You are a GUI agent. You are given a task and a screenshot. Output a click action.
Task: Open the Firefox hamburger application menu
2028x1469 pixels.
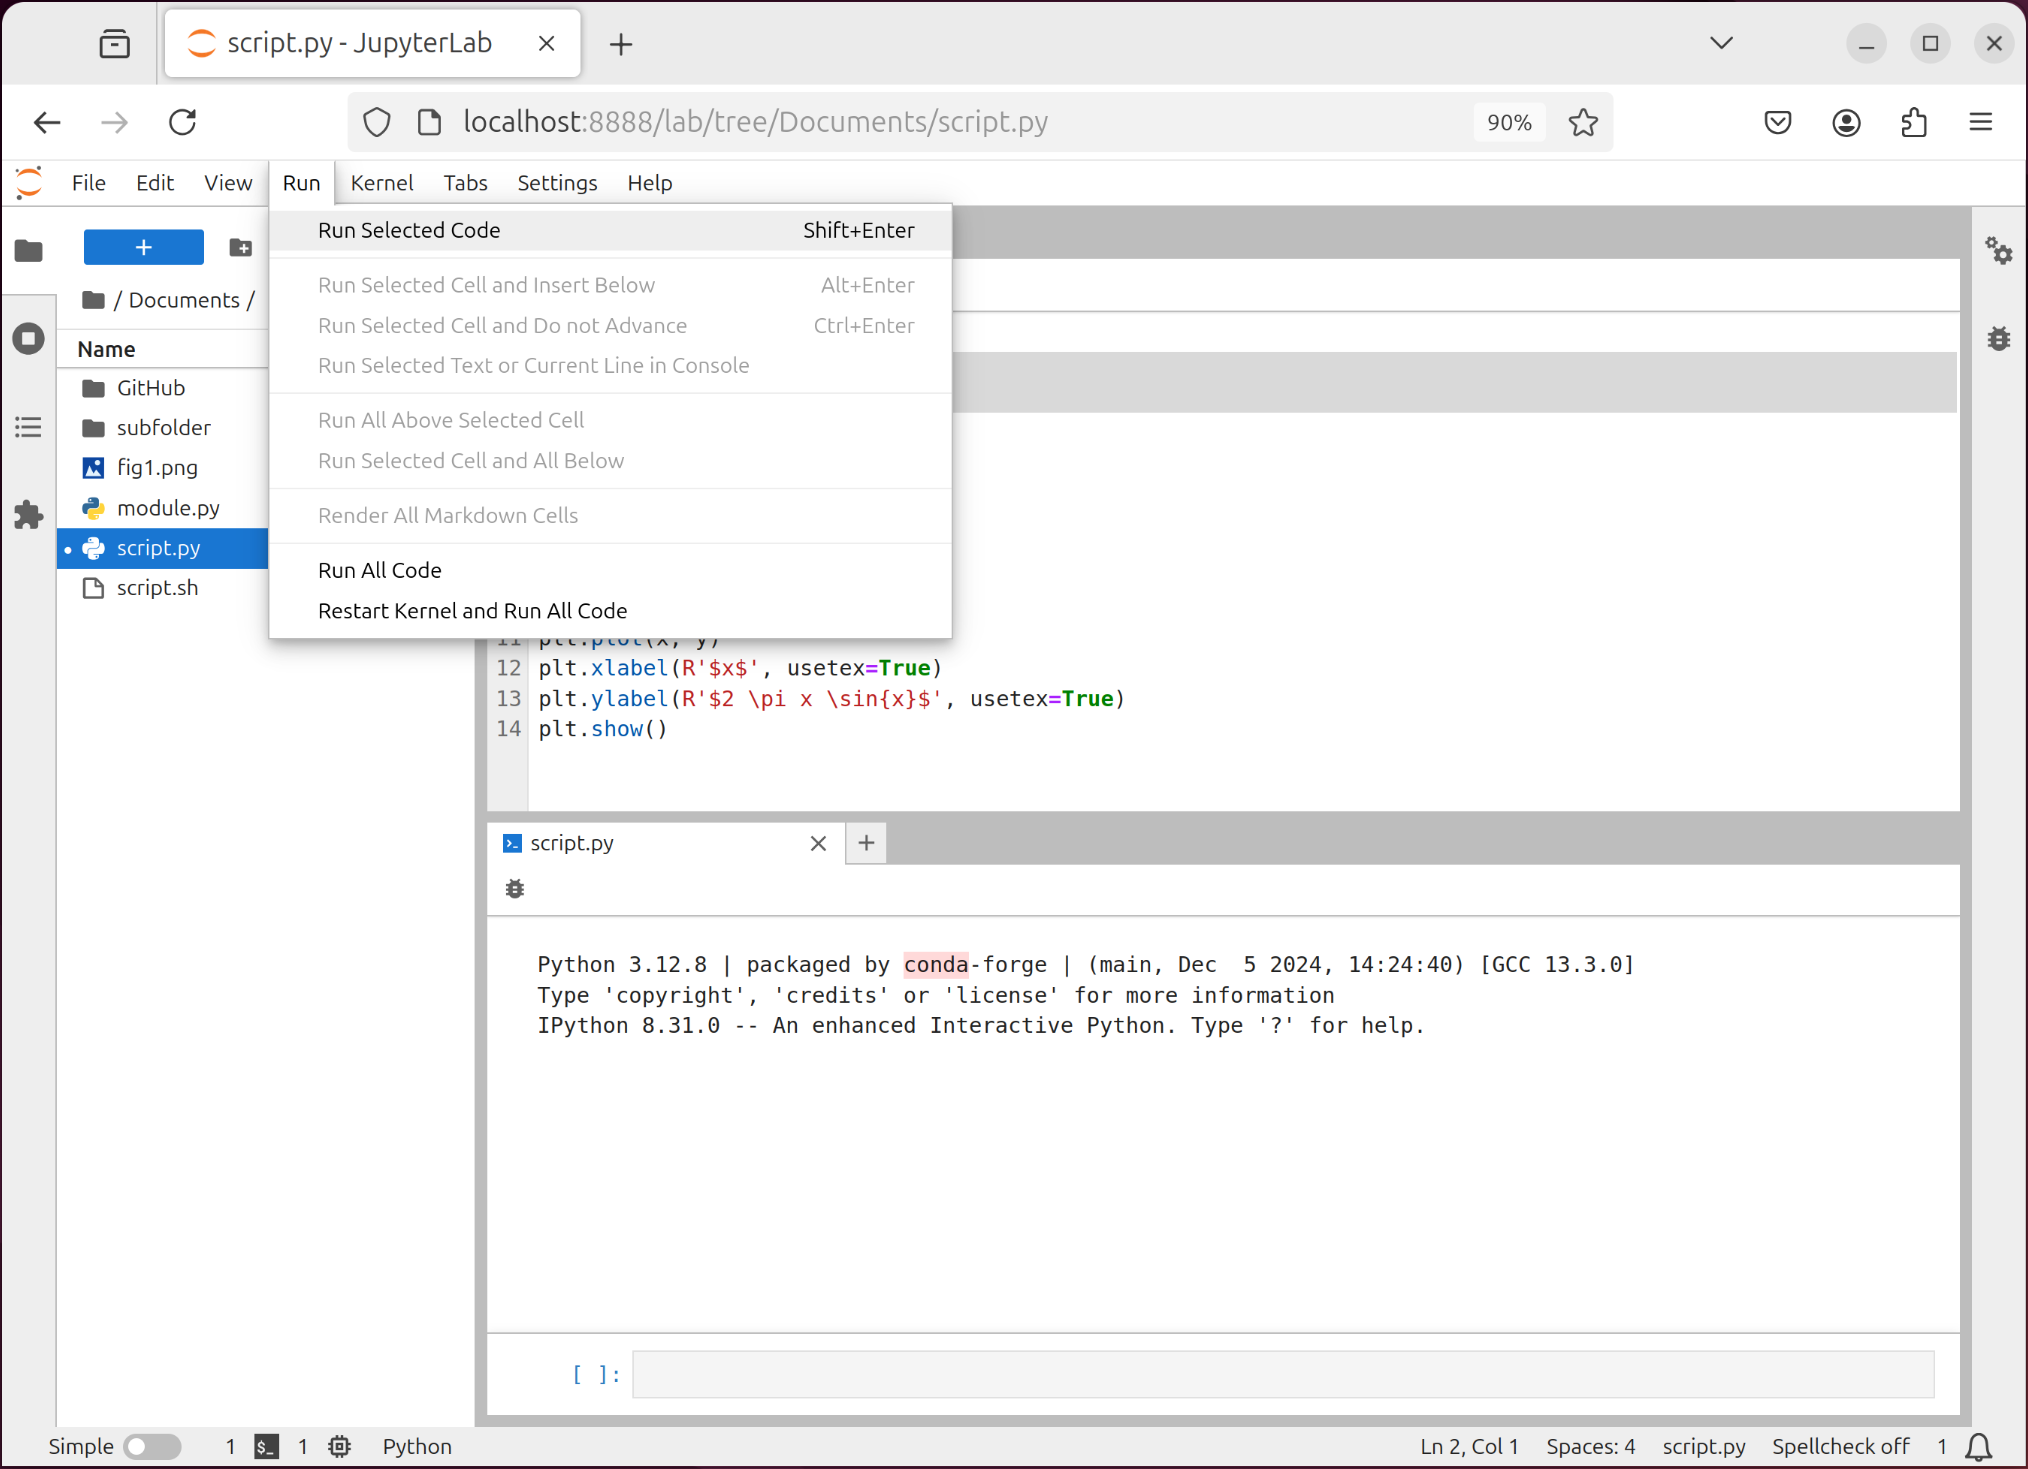(1981, 122)
